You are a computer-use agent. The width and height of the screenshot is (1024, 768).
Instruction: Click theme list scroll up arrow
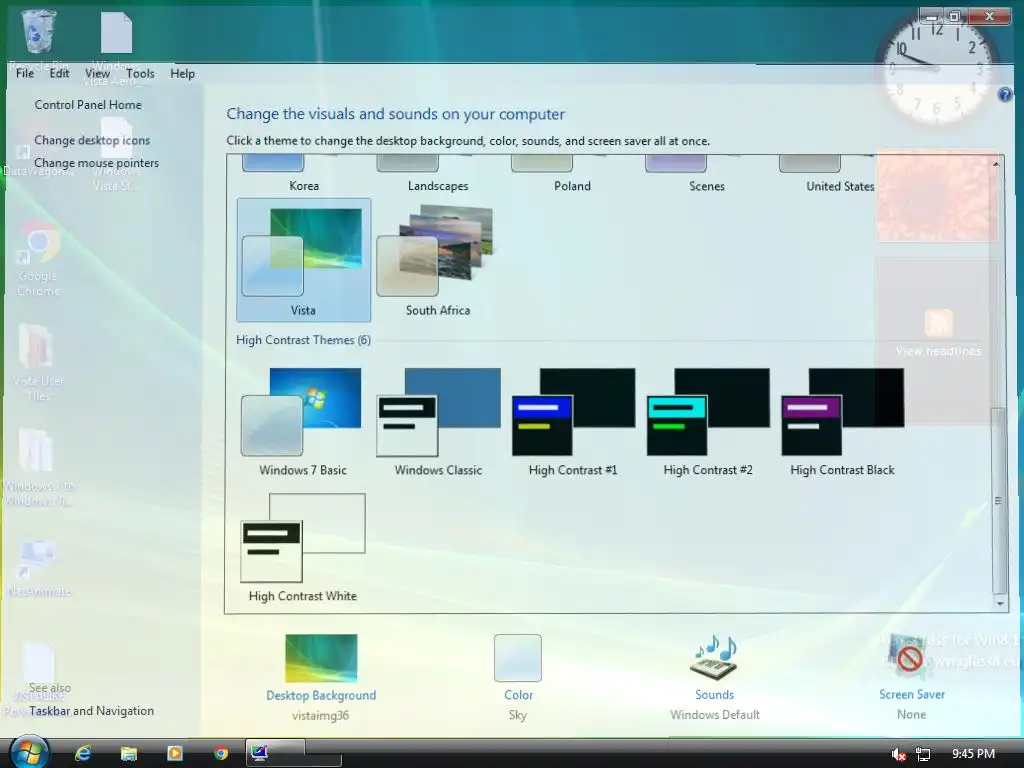pos(996,164)
